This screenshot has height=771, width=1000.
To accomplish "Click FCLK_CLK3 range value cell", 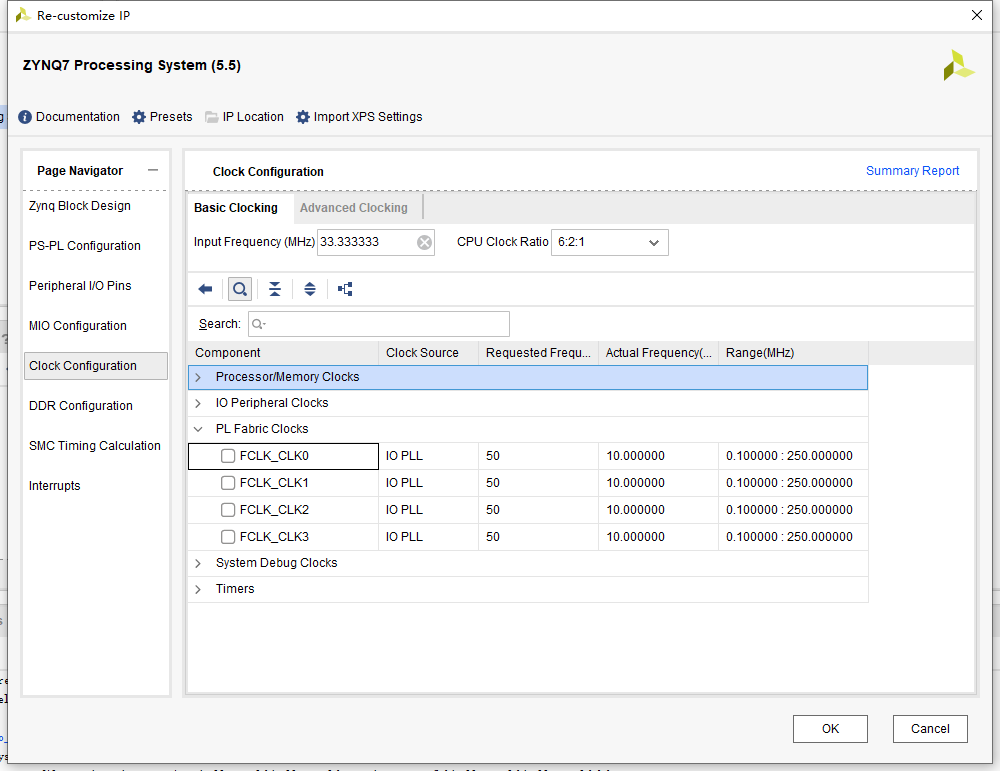I will tap(793, 536).
